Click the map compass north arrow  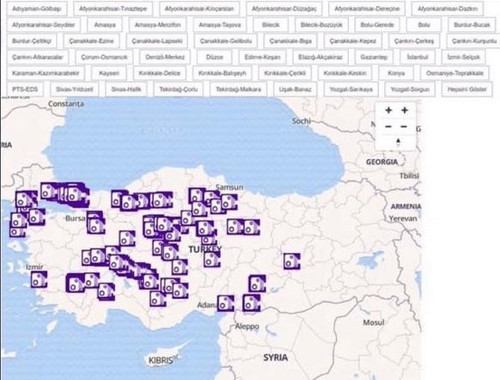398,142
